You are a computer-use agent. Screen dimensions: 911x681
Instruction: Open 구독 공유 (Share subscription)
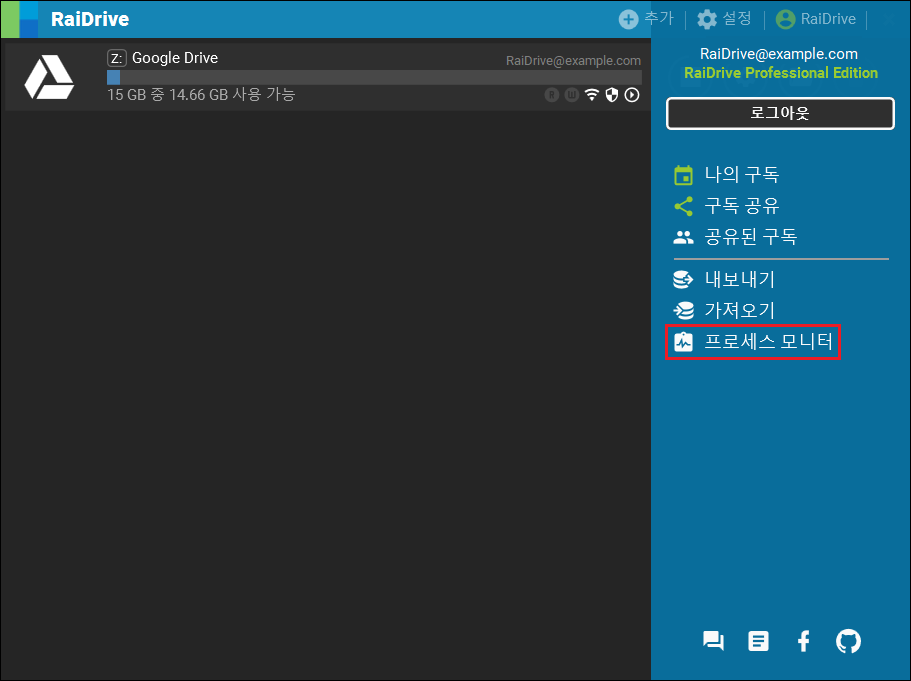[726, 206]
